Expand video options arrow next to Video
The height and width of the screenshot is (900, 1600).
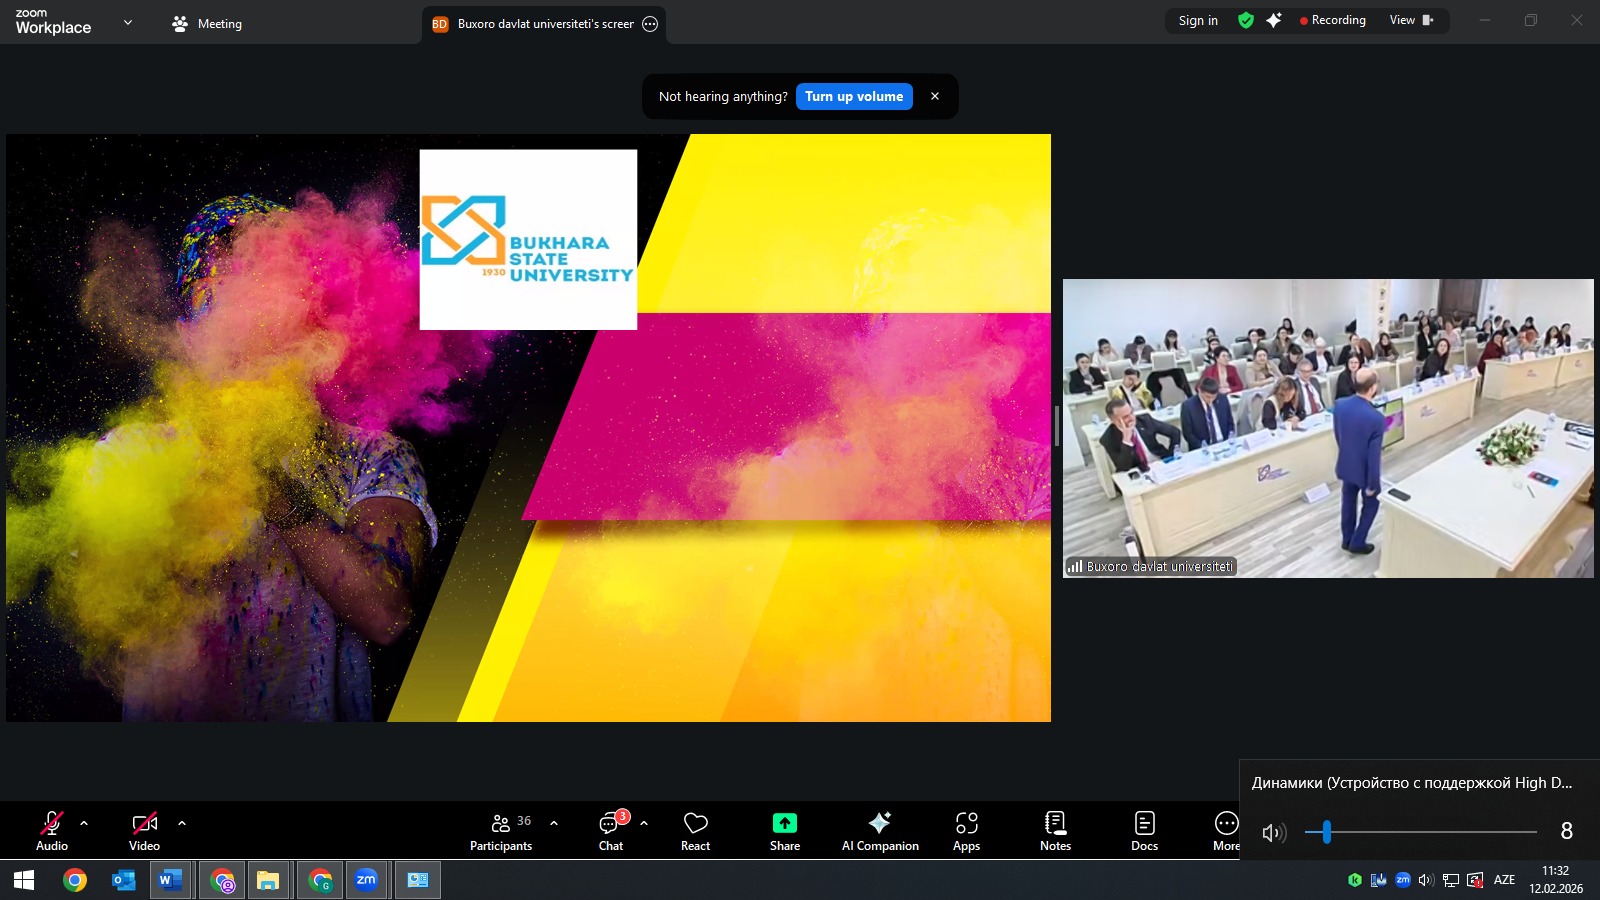pos(182,823)
